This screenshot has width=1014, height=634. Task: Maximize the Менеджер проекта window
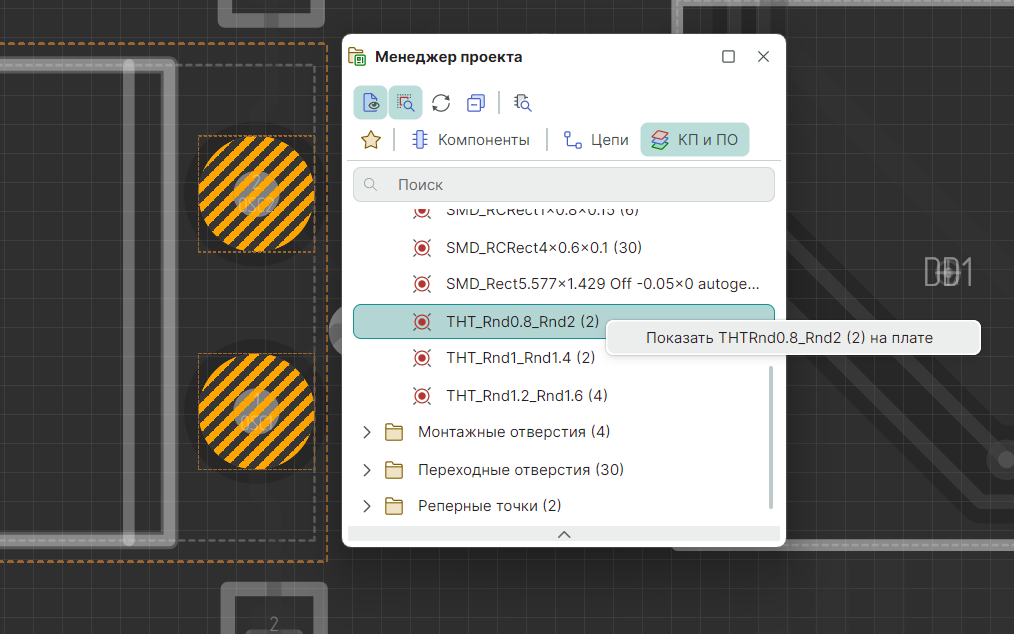(x=728, y=57)
